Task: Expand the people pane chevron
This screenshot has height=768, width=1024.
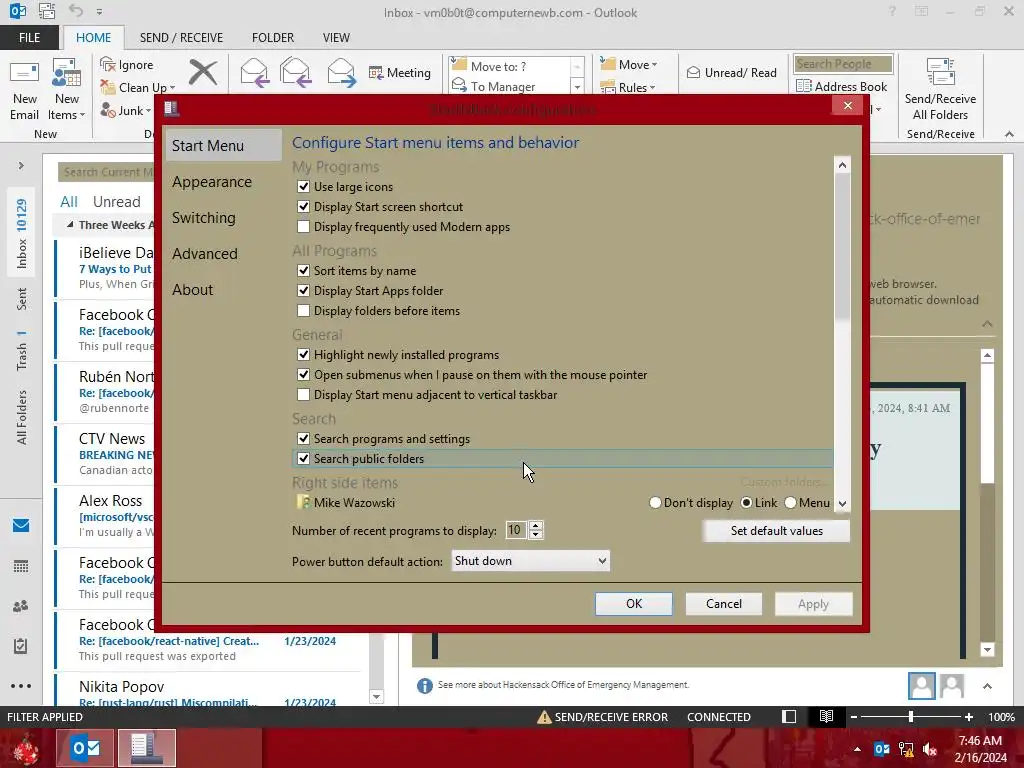Action: 987,686
